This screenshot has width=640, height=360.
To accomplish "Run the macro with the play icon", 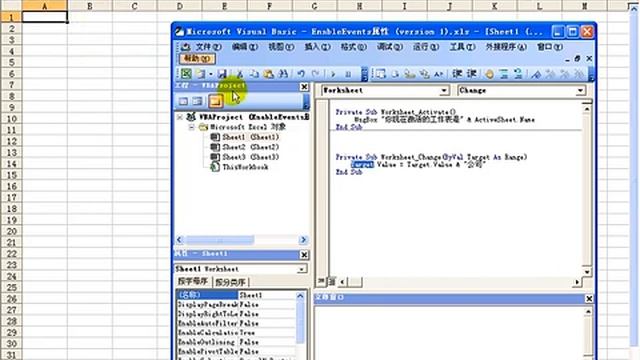I will point(333,74).
